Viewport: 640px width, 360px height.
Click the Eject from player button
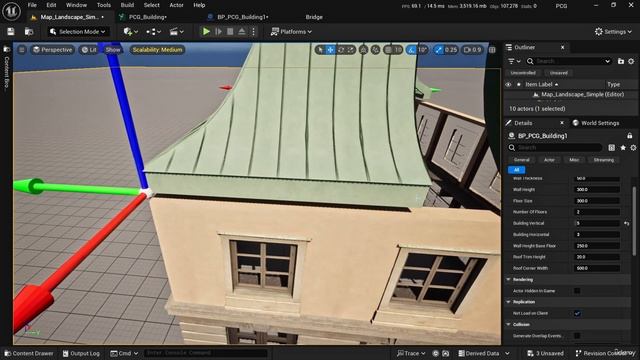[x=242, y=31]
